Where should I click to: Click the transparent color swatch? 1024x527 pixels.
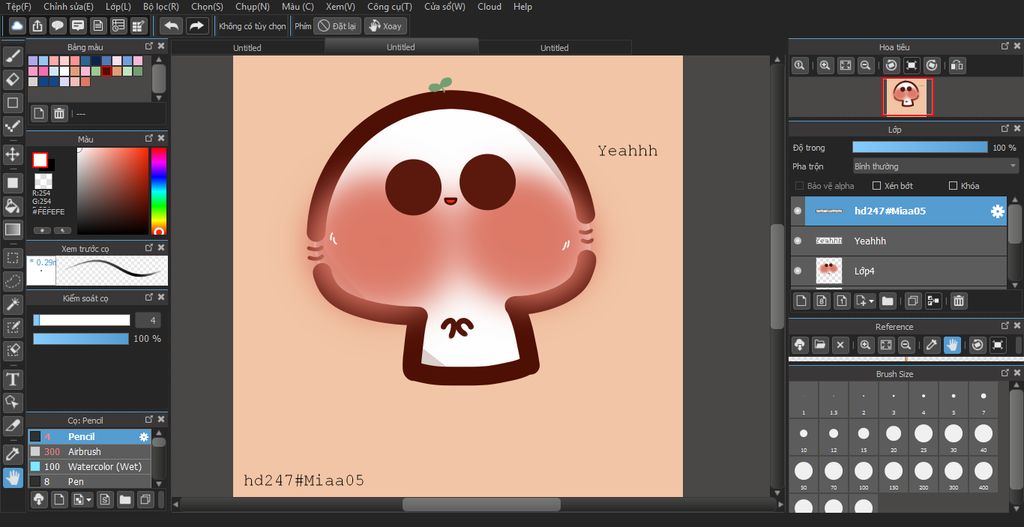[x=43, y=181]
